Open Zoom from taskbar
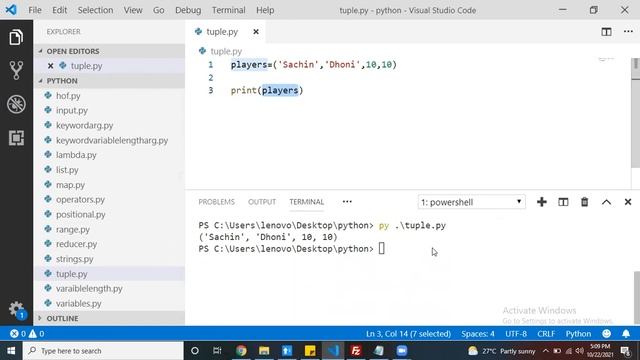 point(402,351)
